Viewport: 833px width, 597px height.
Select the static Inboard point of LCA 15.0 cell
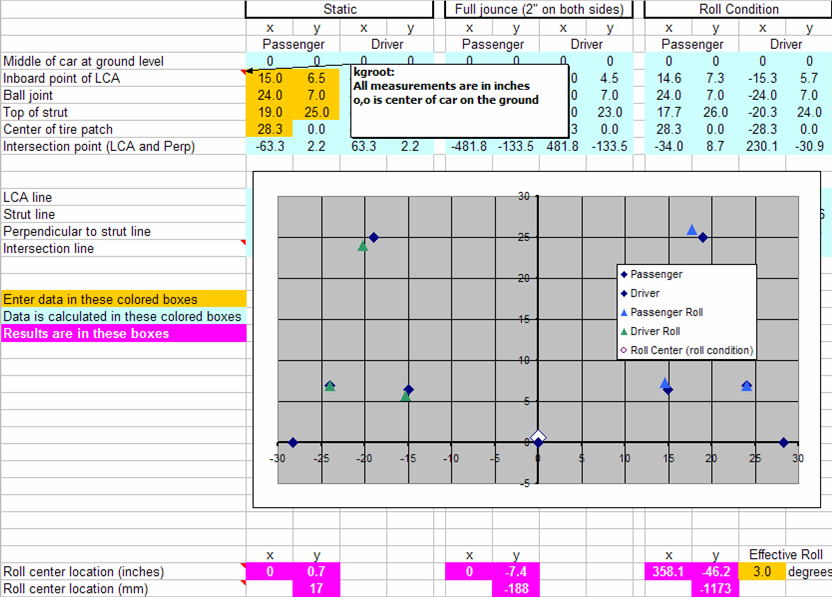tap(269, 78)
